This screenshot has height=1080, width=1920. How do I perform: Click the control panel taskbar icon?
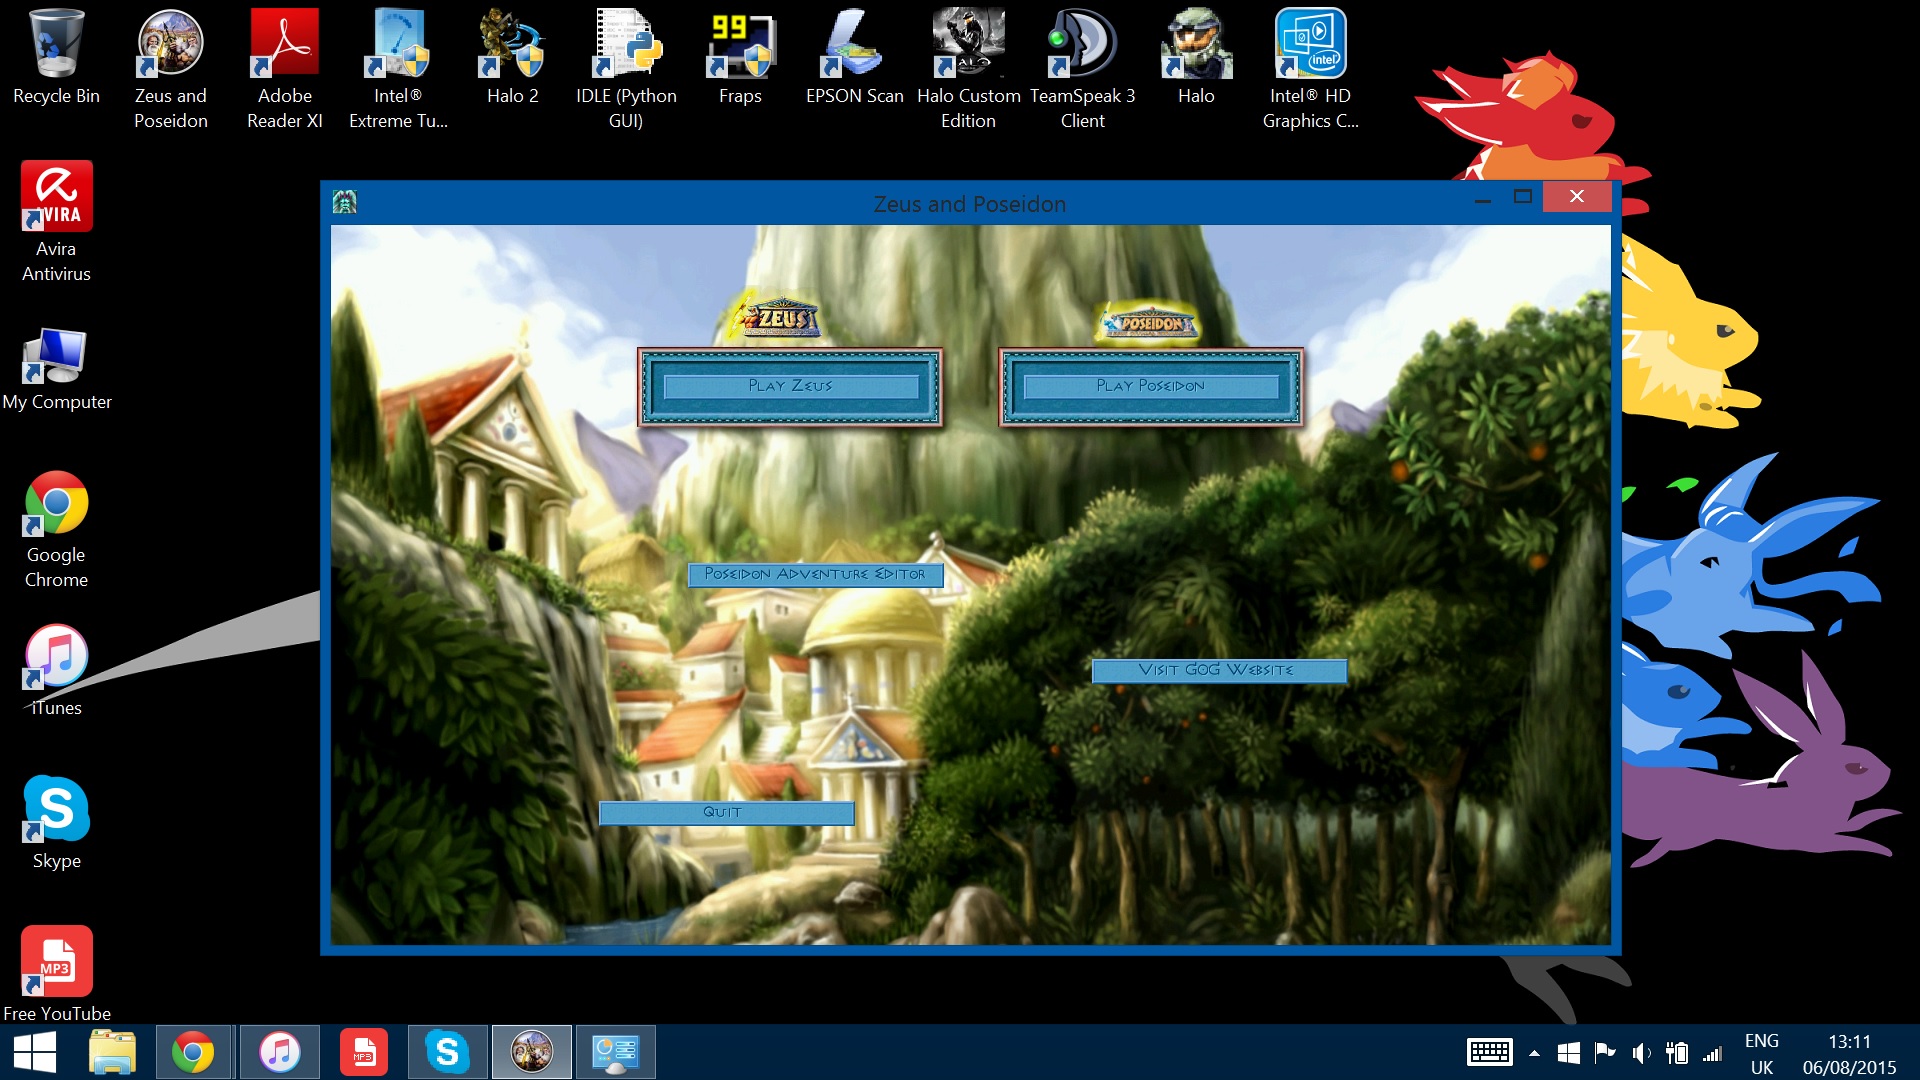[615, 1052]
